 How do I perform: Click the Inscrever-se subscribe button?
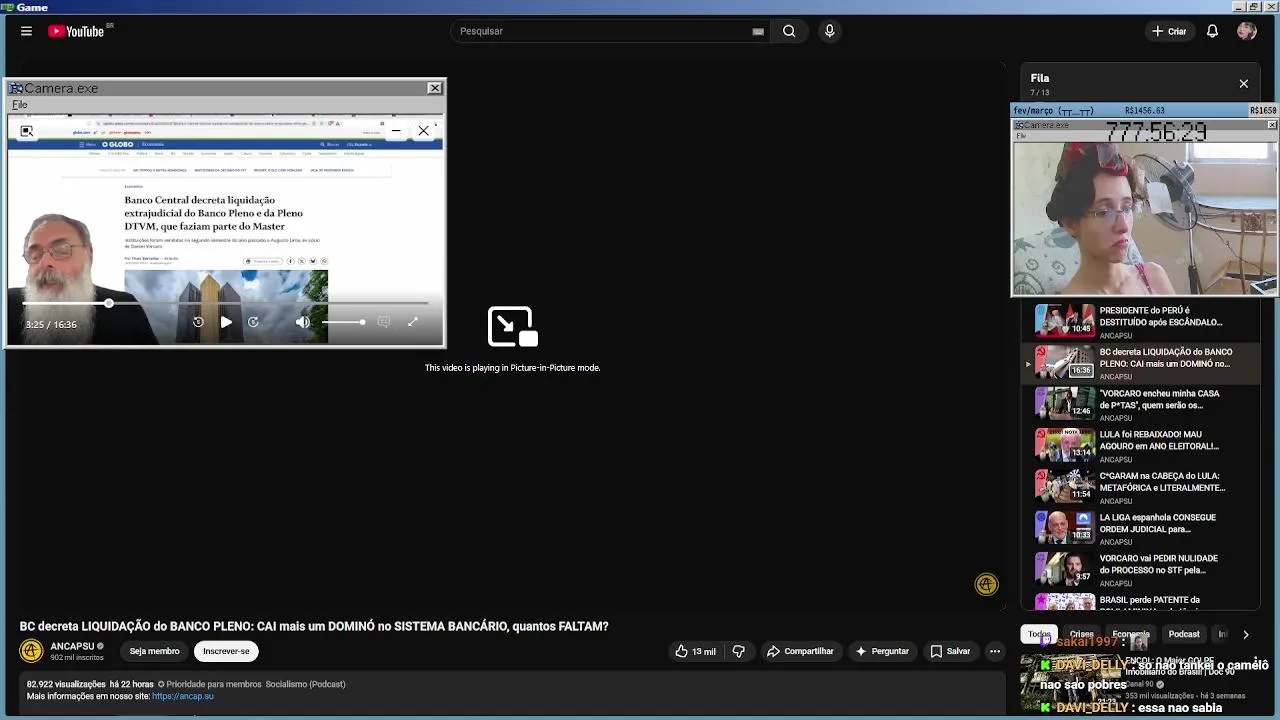(x=226, y=651)
